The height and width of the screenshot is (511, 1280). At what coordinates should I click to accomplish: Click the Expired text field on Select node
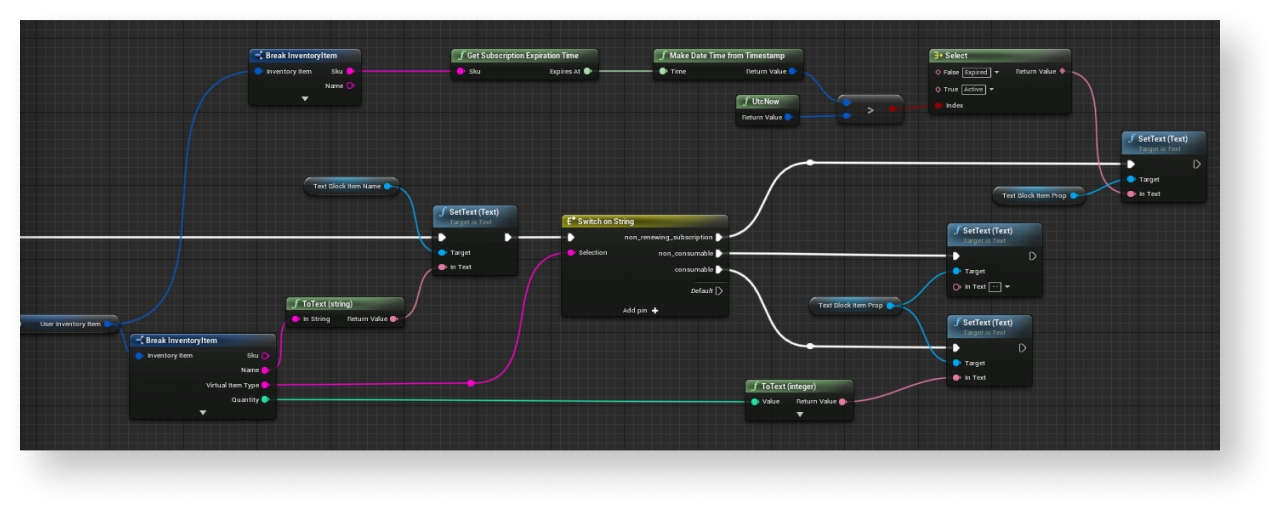pyautogui.click(x=975, y=73)
